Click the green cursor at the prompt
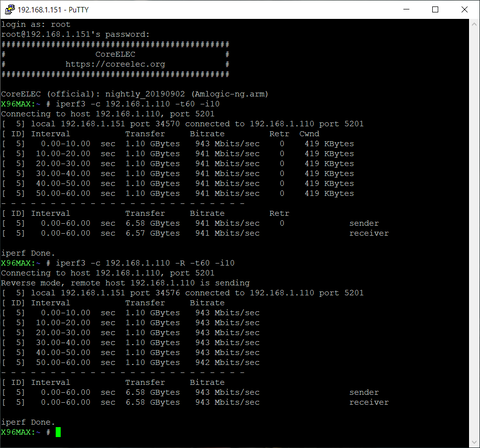 pos(58,432)
